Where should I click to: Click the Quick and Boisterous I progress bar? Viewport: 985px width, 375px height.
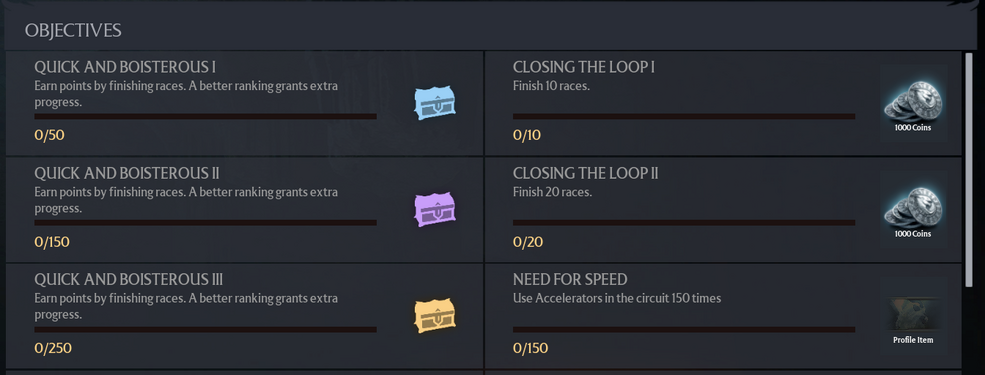click(205, 116)
